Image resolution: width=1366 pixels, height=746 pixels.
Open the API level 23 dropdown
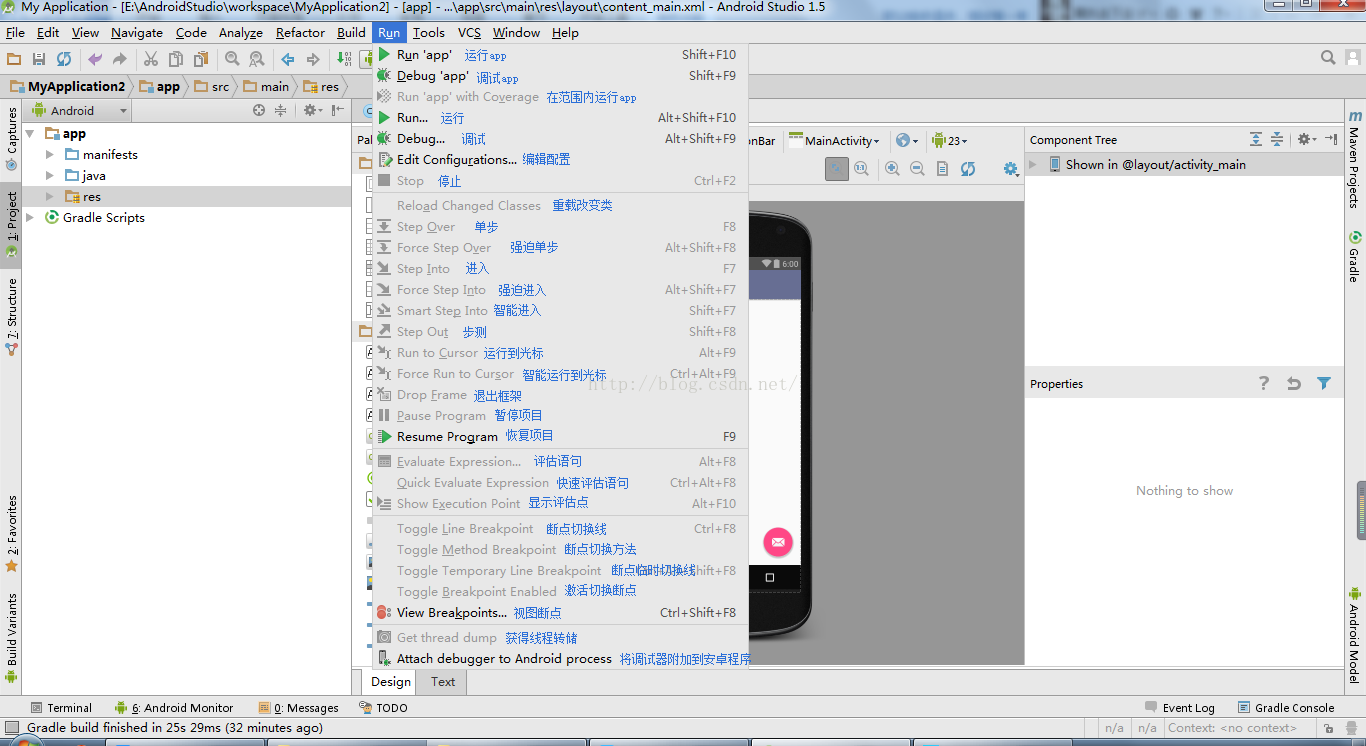pos(950,141)
